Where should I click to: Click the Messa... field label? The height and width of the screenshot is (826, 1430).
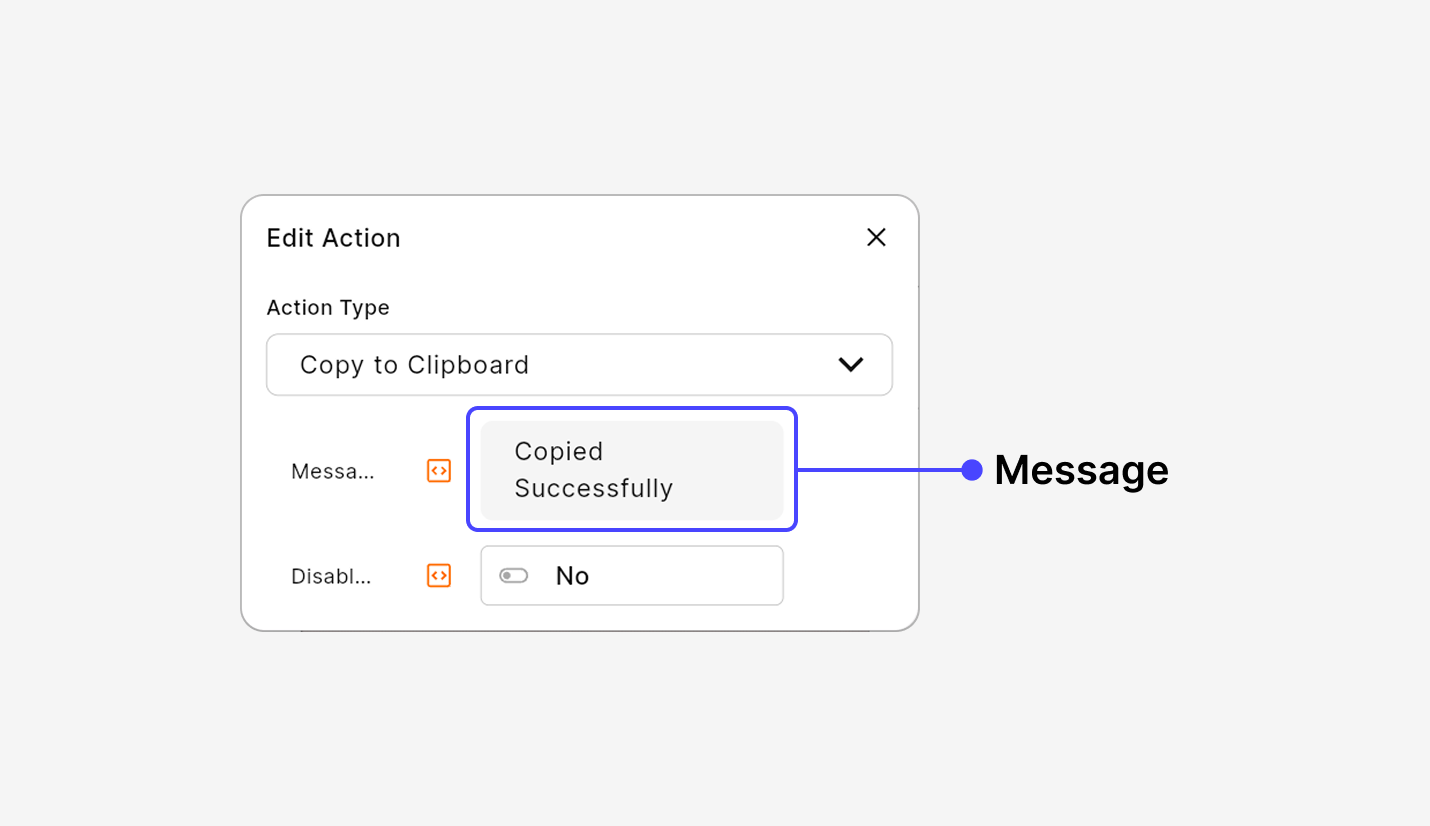tap(333, 470)
